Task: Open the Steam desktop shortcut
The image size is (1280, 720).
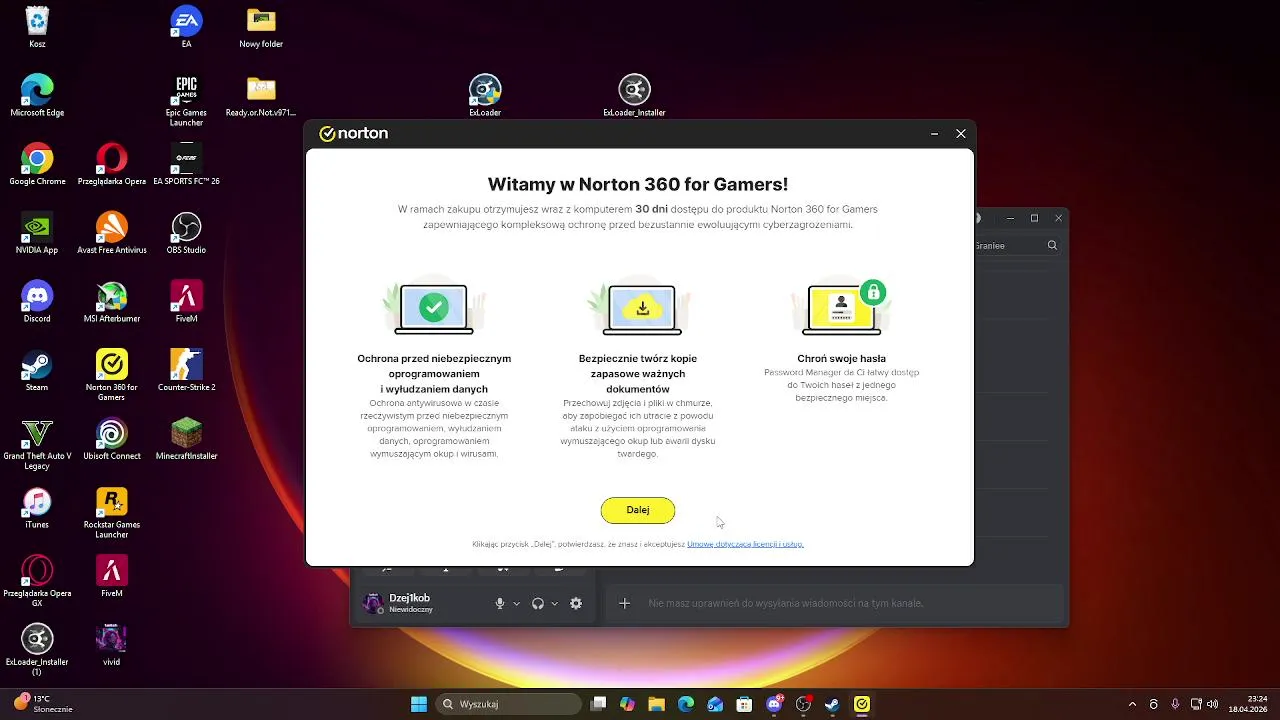Action: [37, 371]
